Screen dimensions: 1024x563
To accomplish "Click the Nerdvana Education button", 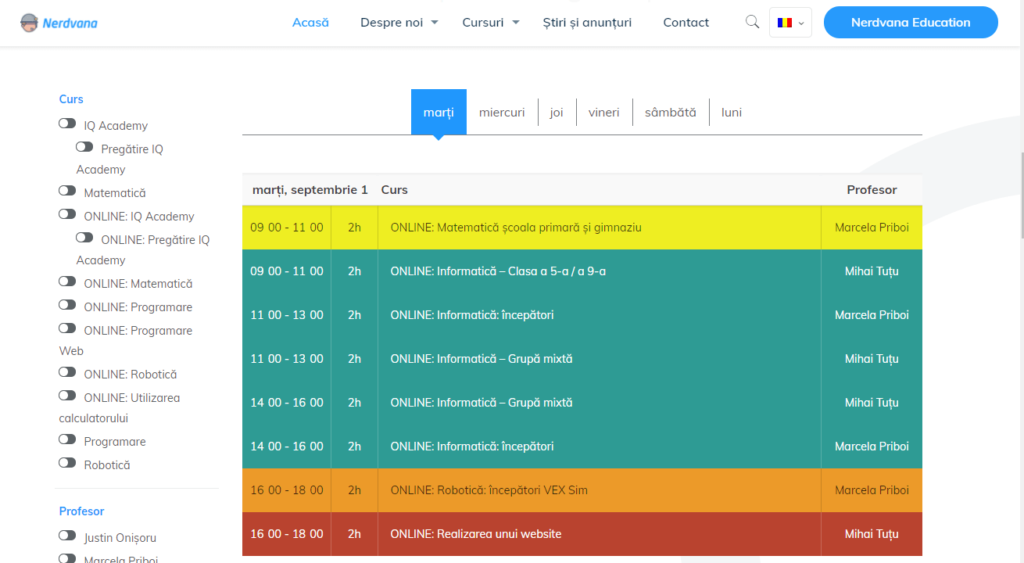I will pyautogui.click(x=910, y=22).
